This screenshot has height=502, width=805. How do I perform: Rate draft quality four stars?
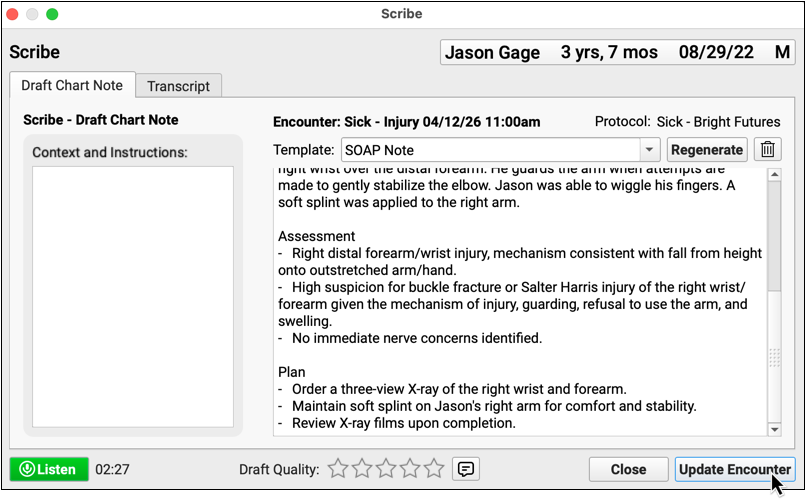[410, 469]
